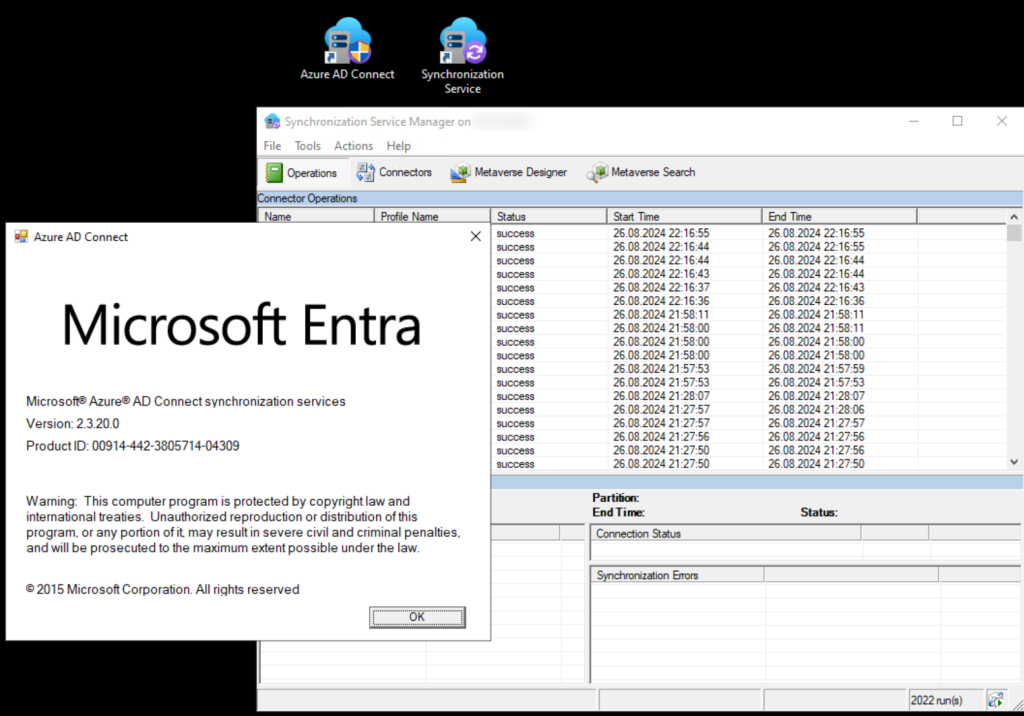Open the File menu
The width and height of the screenshot is (1024, 716).
272,146
